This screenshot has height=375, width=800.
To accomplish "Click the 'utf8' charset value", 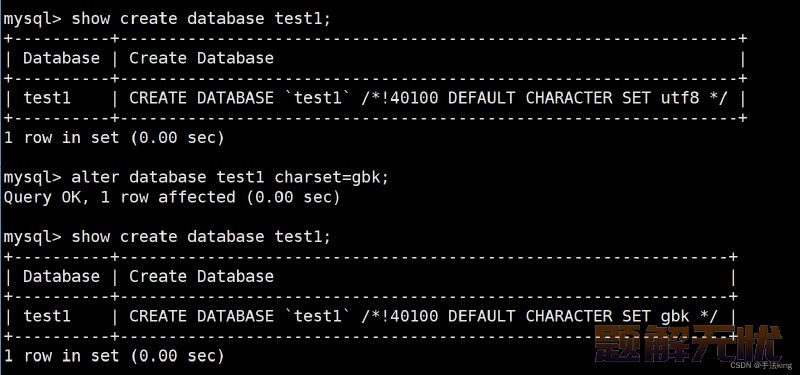I will pyautogui.click(x=680, y=97).
